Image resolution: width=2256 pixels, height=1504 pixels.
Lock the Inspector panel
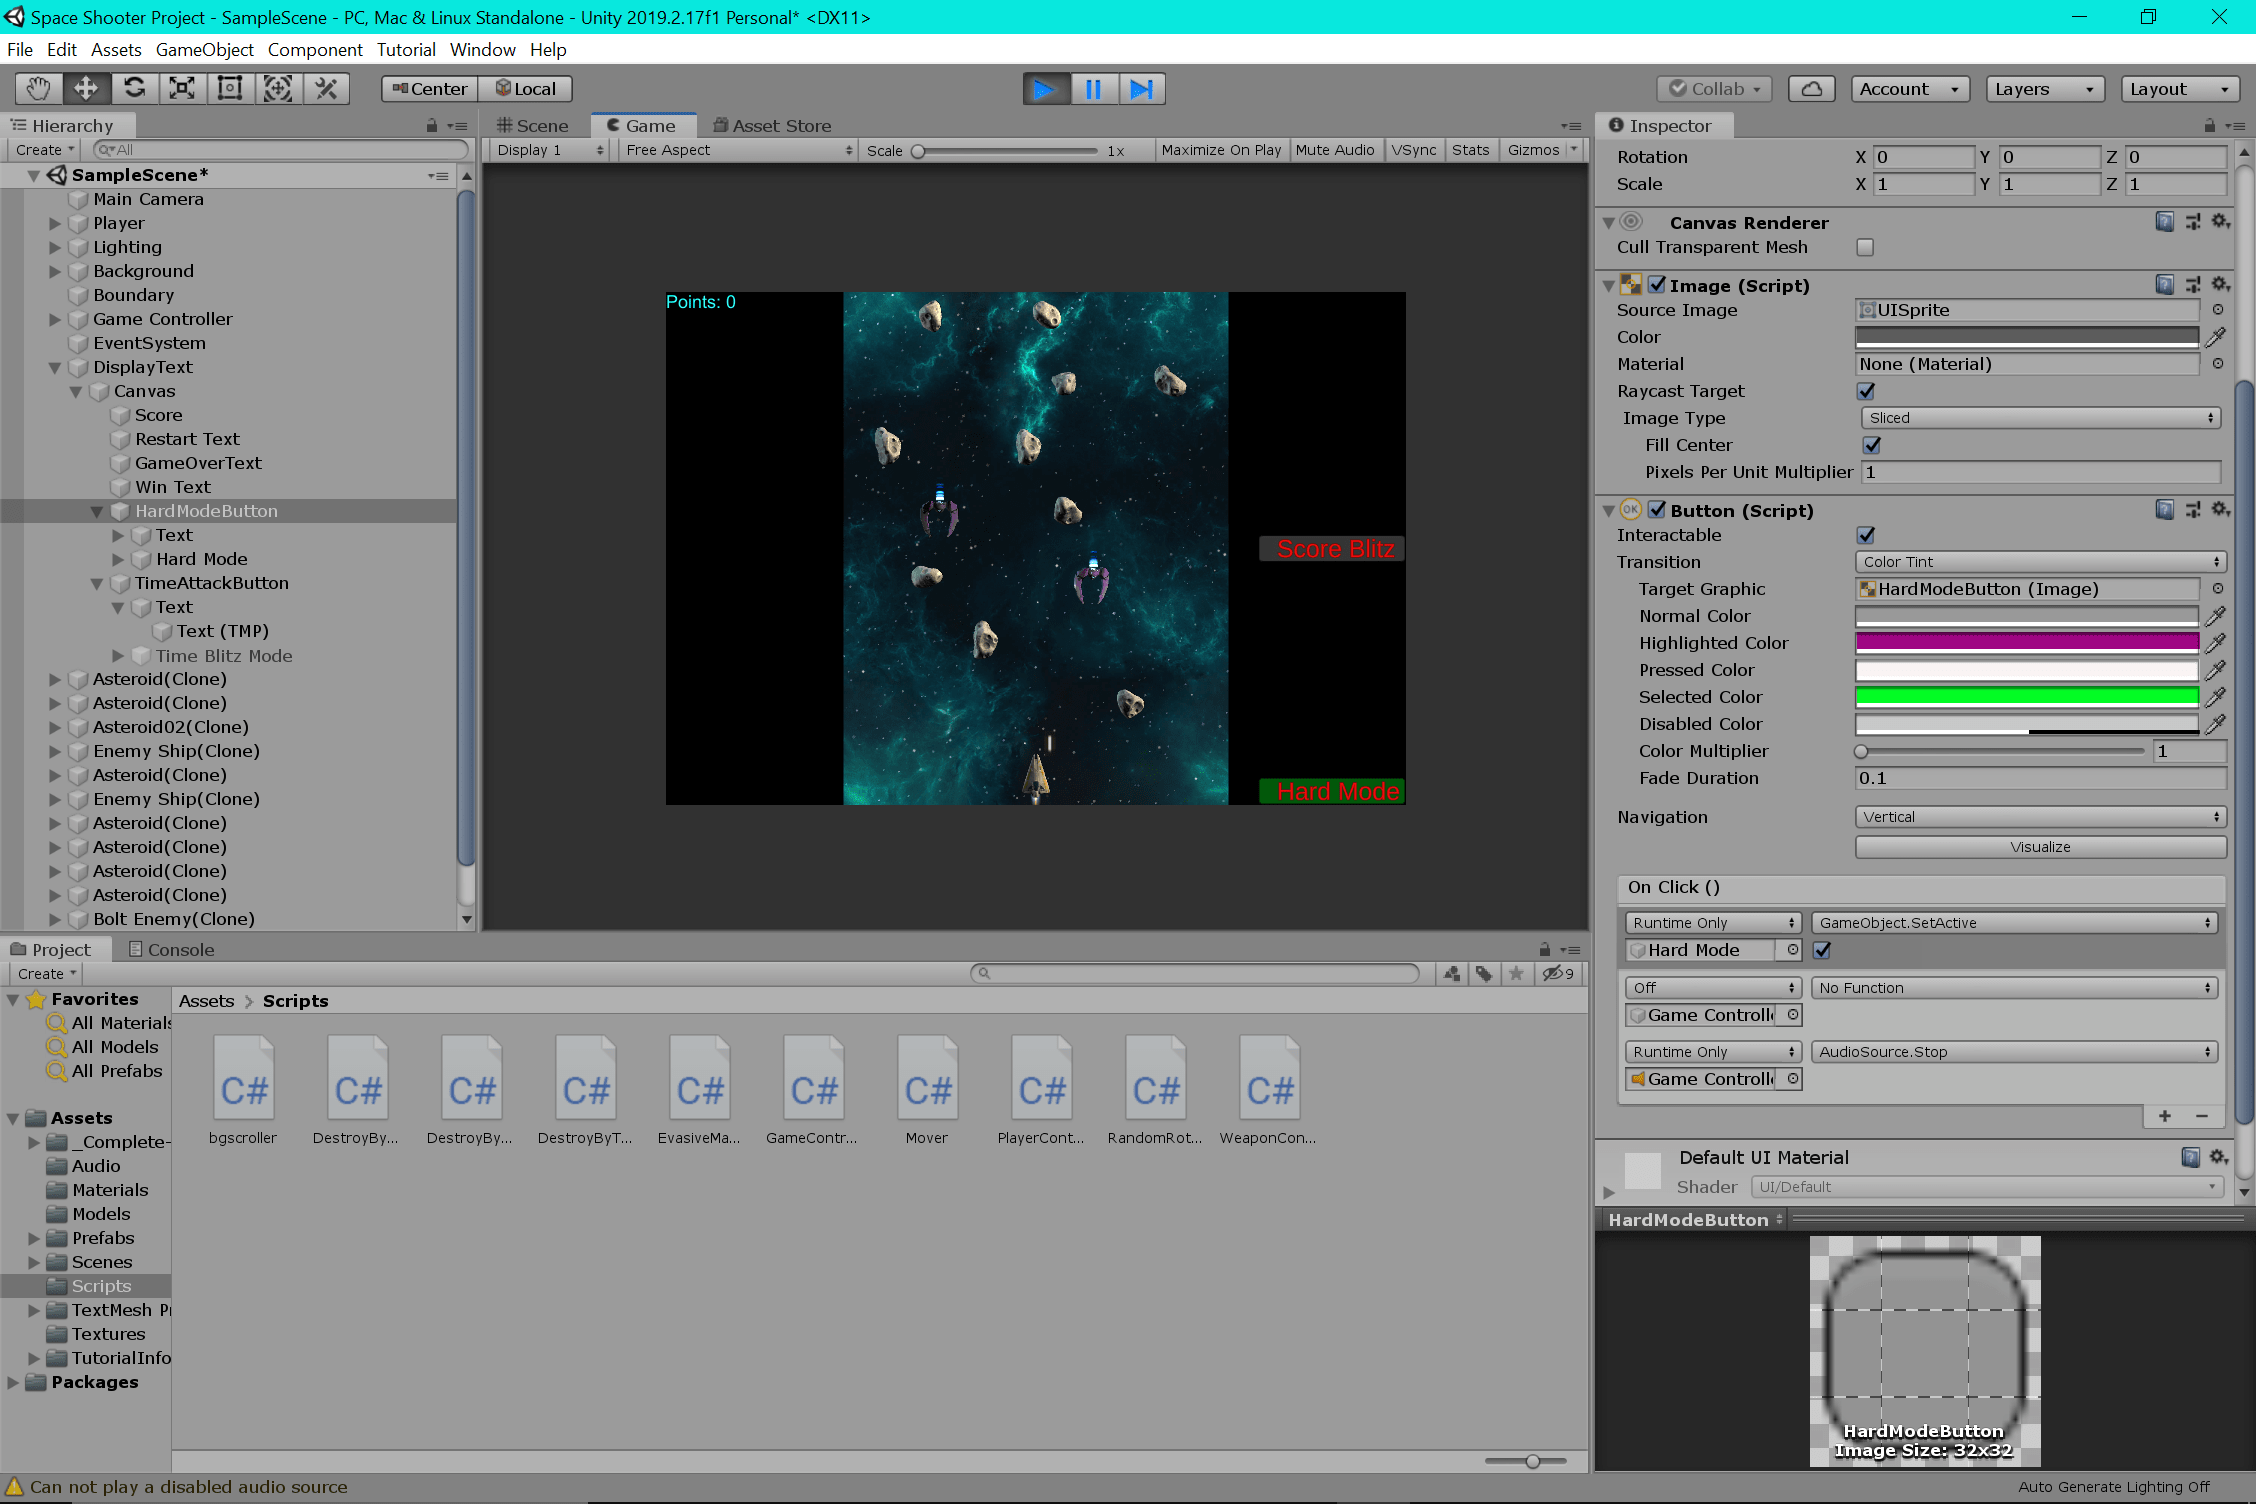pyautogui.click(x=2209, y=125)
